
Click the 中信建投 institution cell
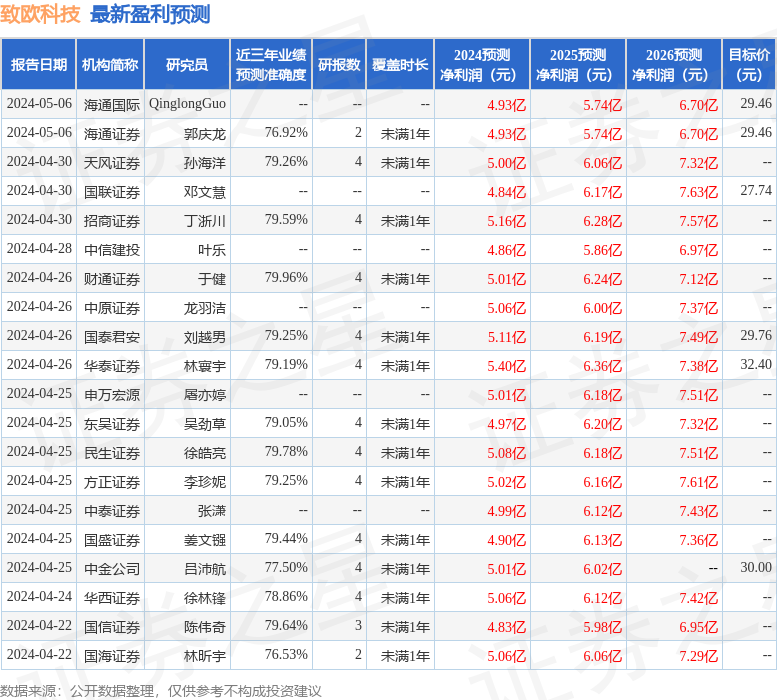tap(111, 250)
